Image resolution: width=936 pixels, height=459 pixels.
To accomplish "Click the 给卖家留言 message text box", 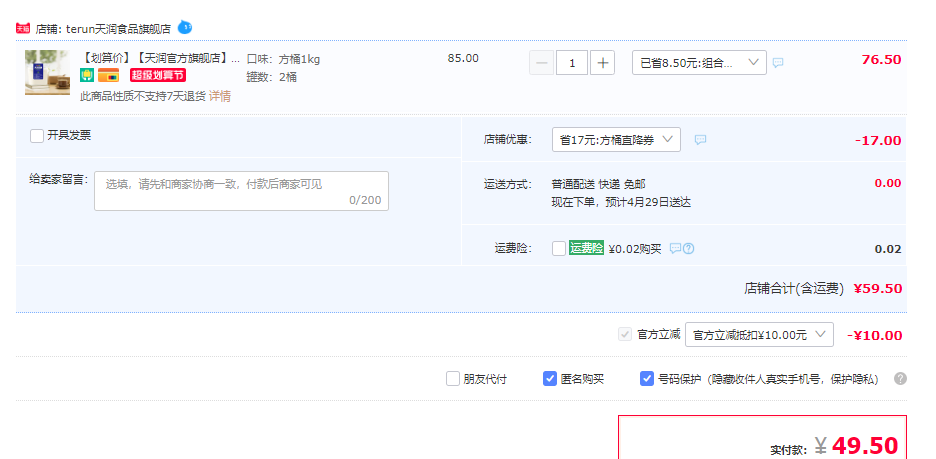I will tap(241, 191).
